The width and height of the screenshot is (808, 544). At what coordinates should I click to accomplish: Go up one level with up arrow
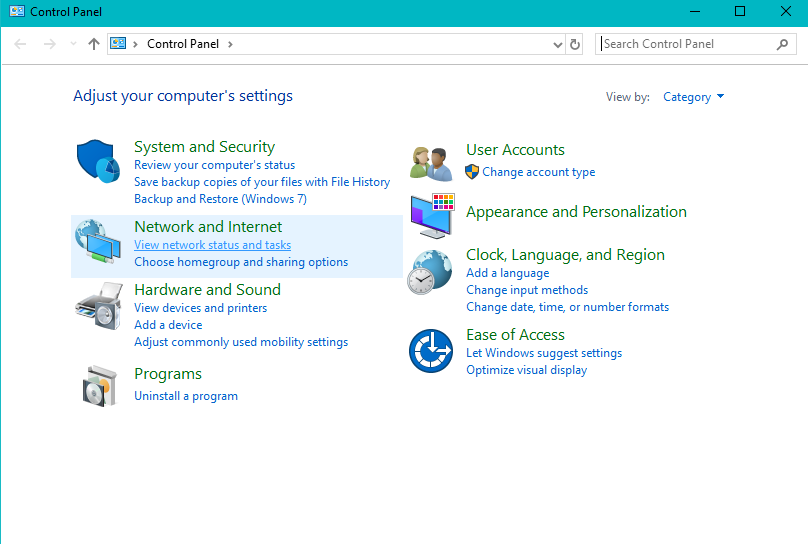pos(93,44)
